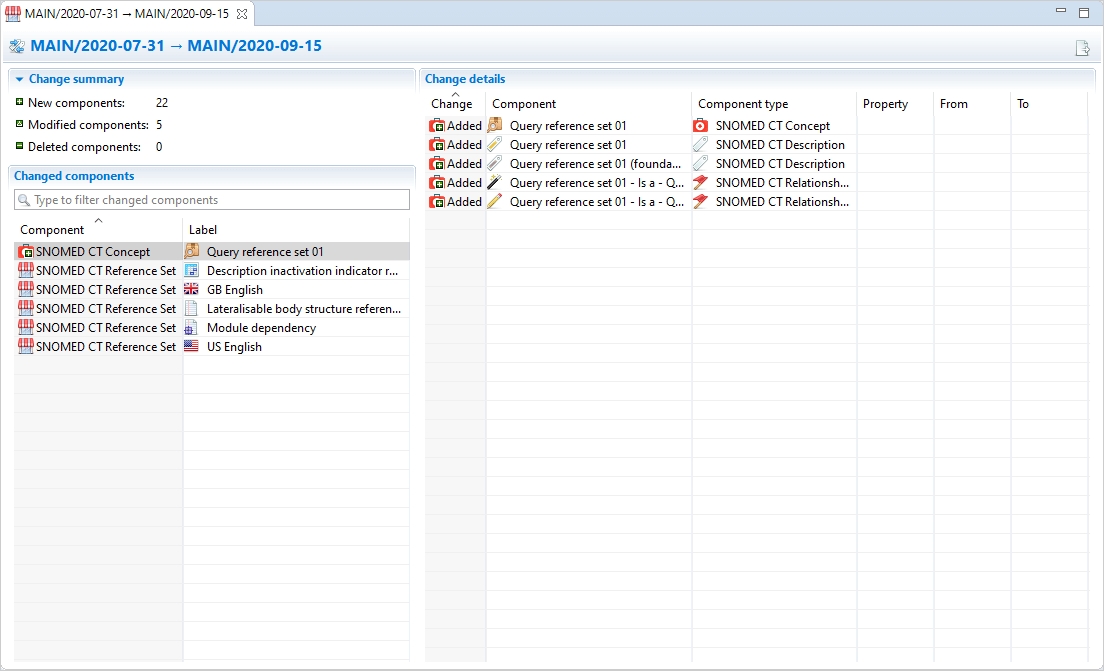Maximize the editor pane
1104x671 pixels.
click(1084, 13)
